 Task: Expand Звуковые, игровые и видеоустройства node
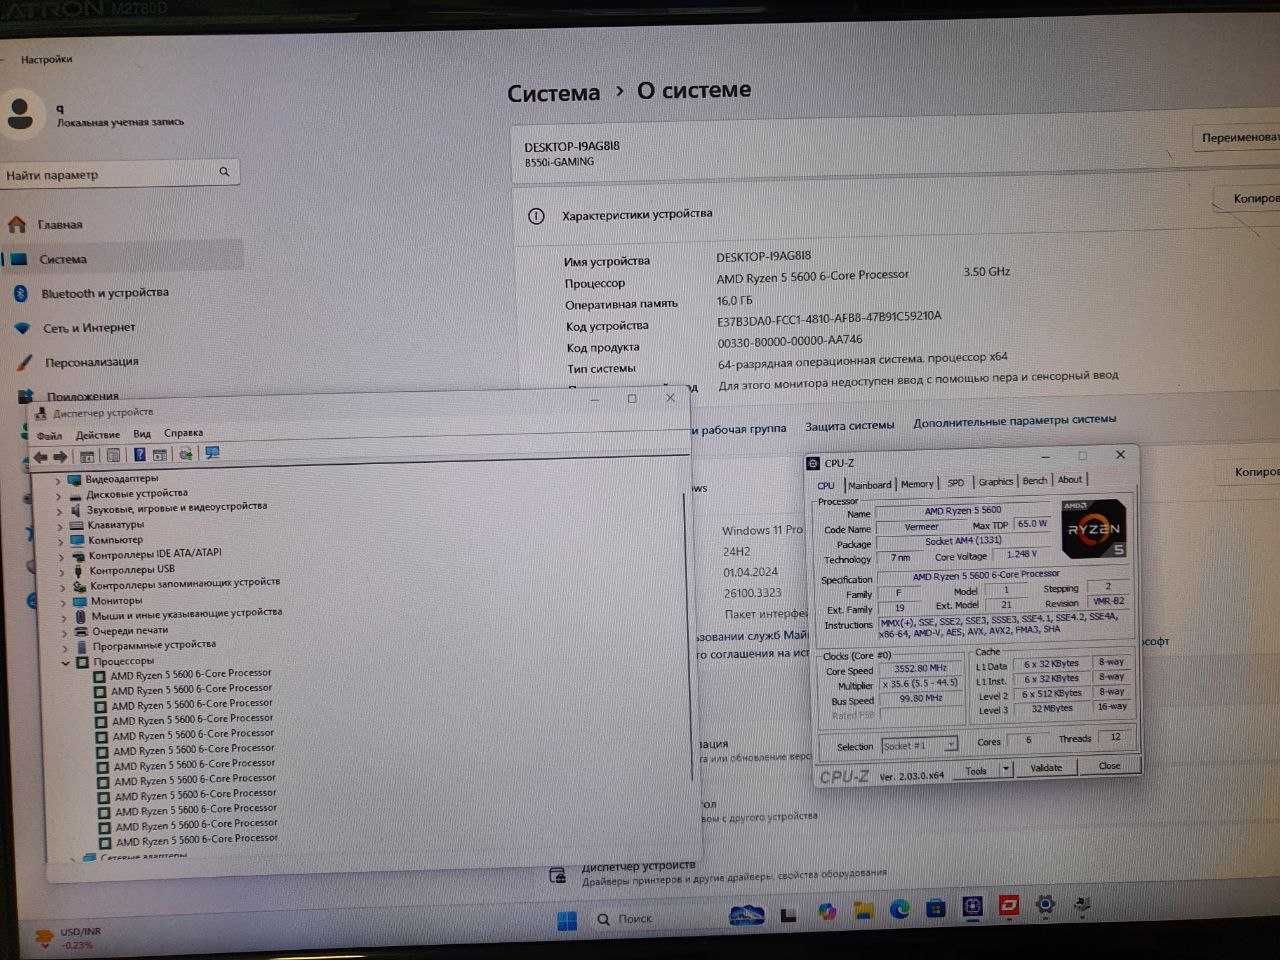[x=59, y=511]
